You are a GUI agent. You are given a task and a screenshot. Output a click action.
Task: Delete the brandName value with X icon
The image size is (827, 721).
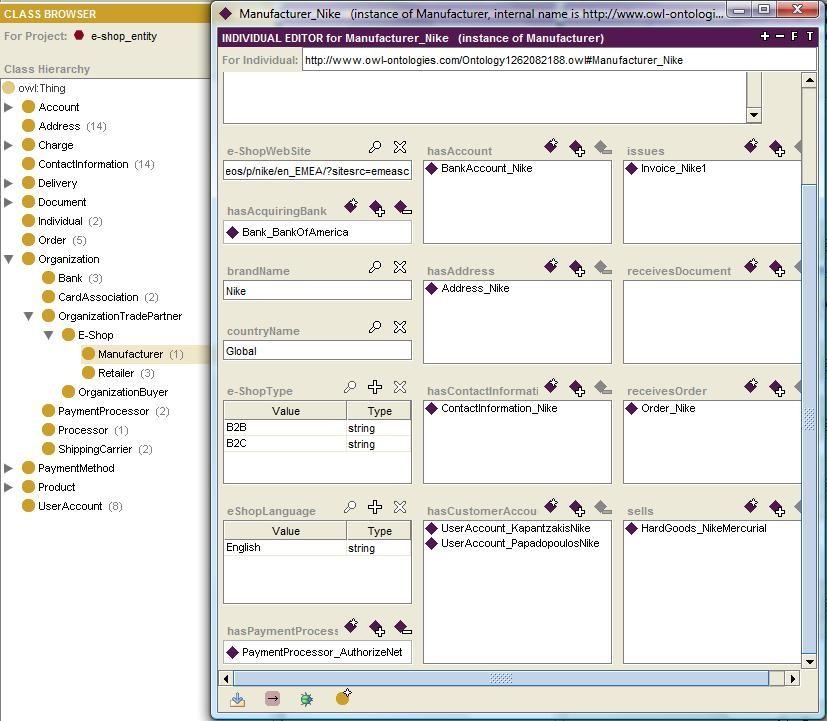pos(400,267)
